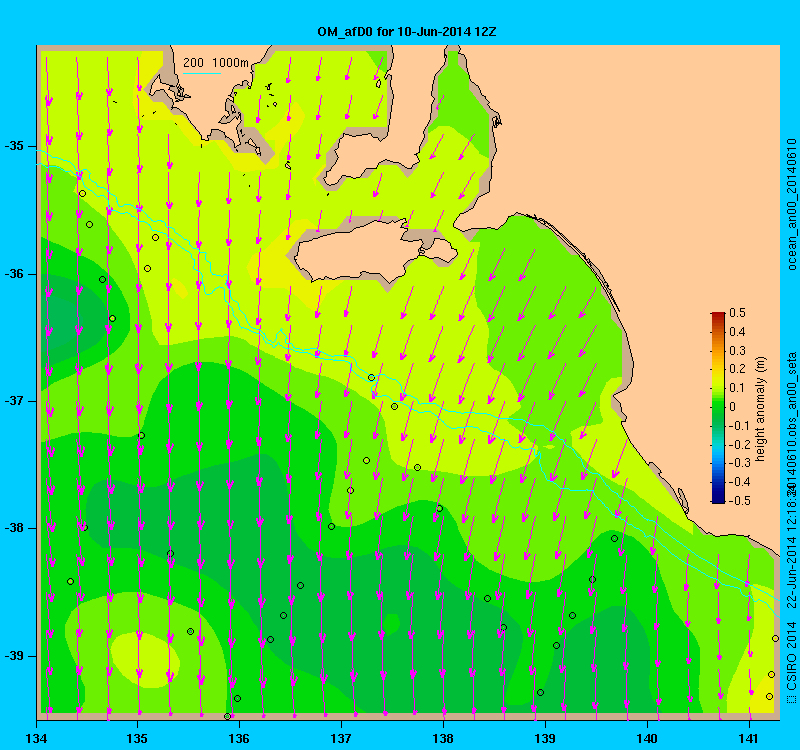Screen dimensions: 800x750
Task: Click the 137 longitude axis label
Action: 341,738
